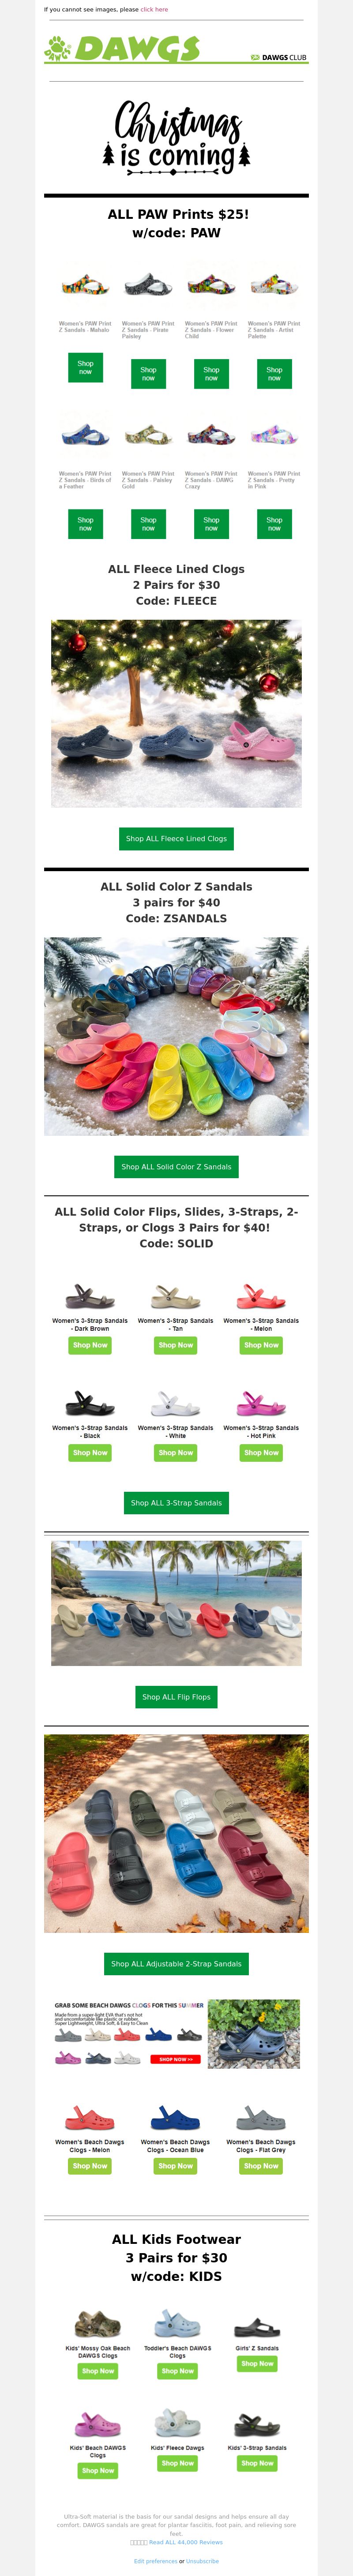
Task: Shop Now for Dark Brown 3-Strap Sandals
Action: point(90,1345)
